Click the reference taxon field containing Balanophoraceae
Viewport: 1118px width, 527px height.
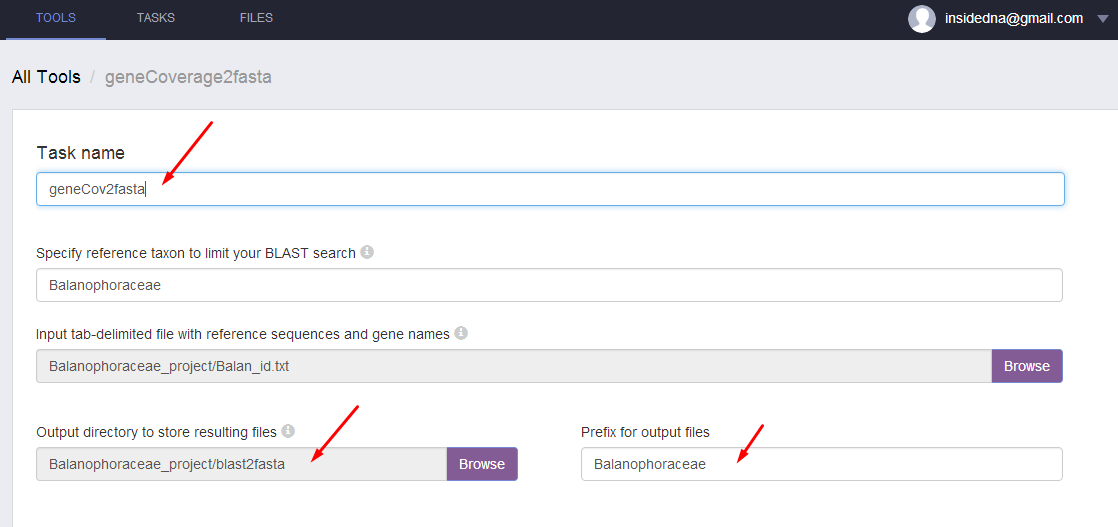tap(549, 285)
